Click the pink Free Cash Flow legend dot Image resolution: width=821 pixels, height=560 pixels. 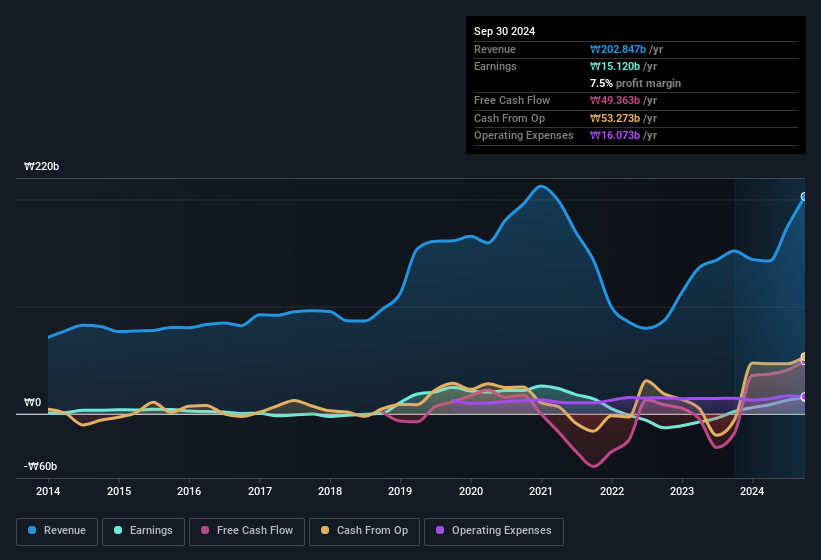206,531
